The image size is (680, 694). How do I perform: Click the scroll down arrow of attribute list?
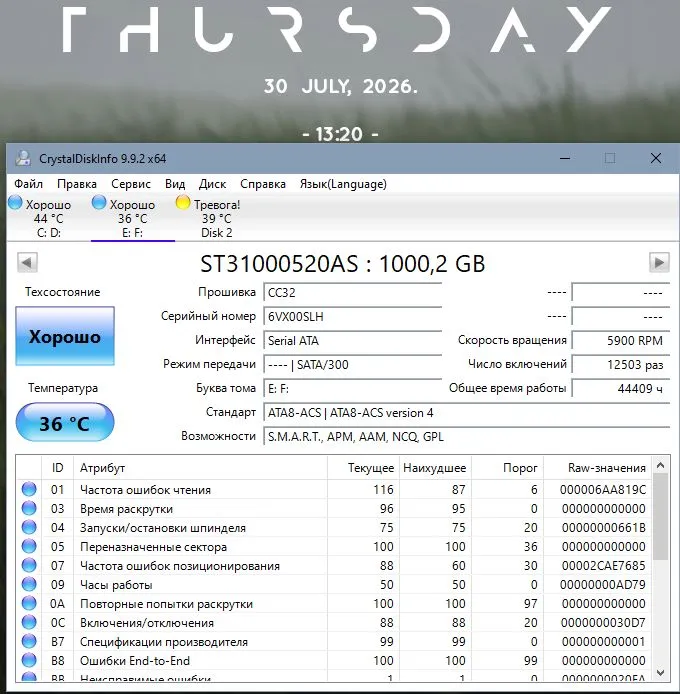[661, 673]
